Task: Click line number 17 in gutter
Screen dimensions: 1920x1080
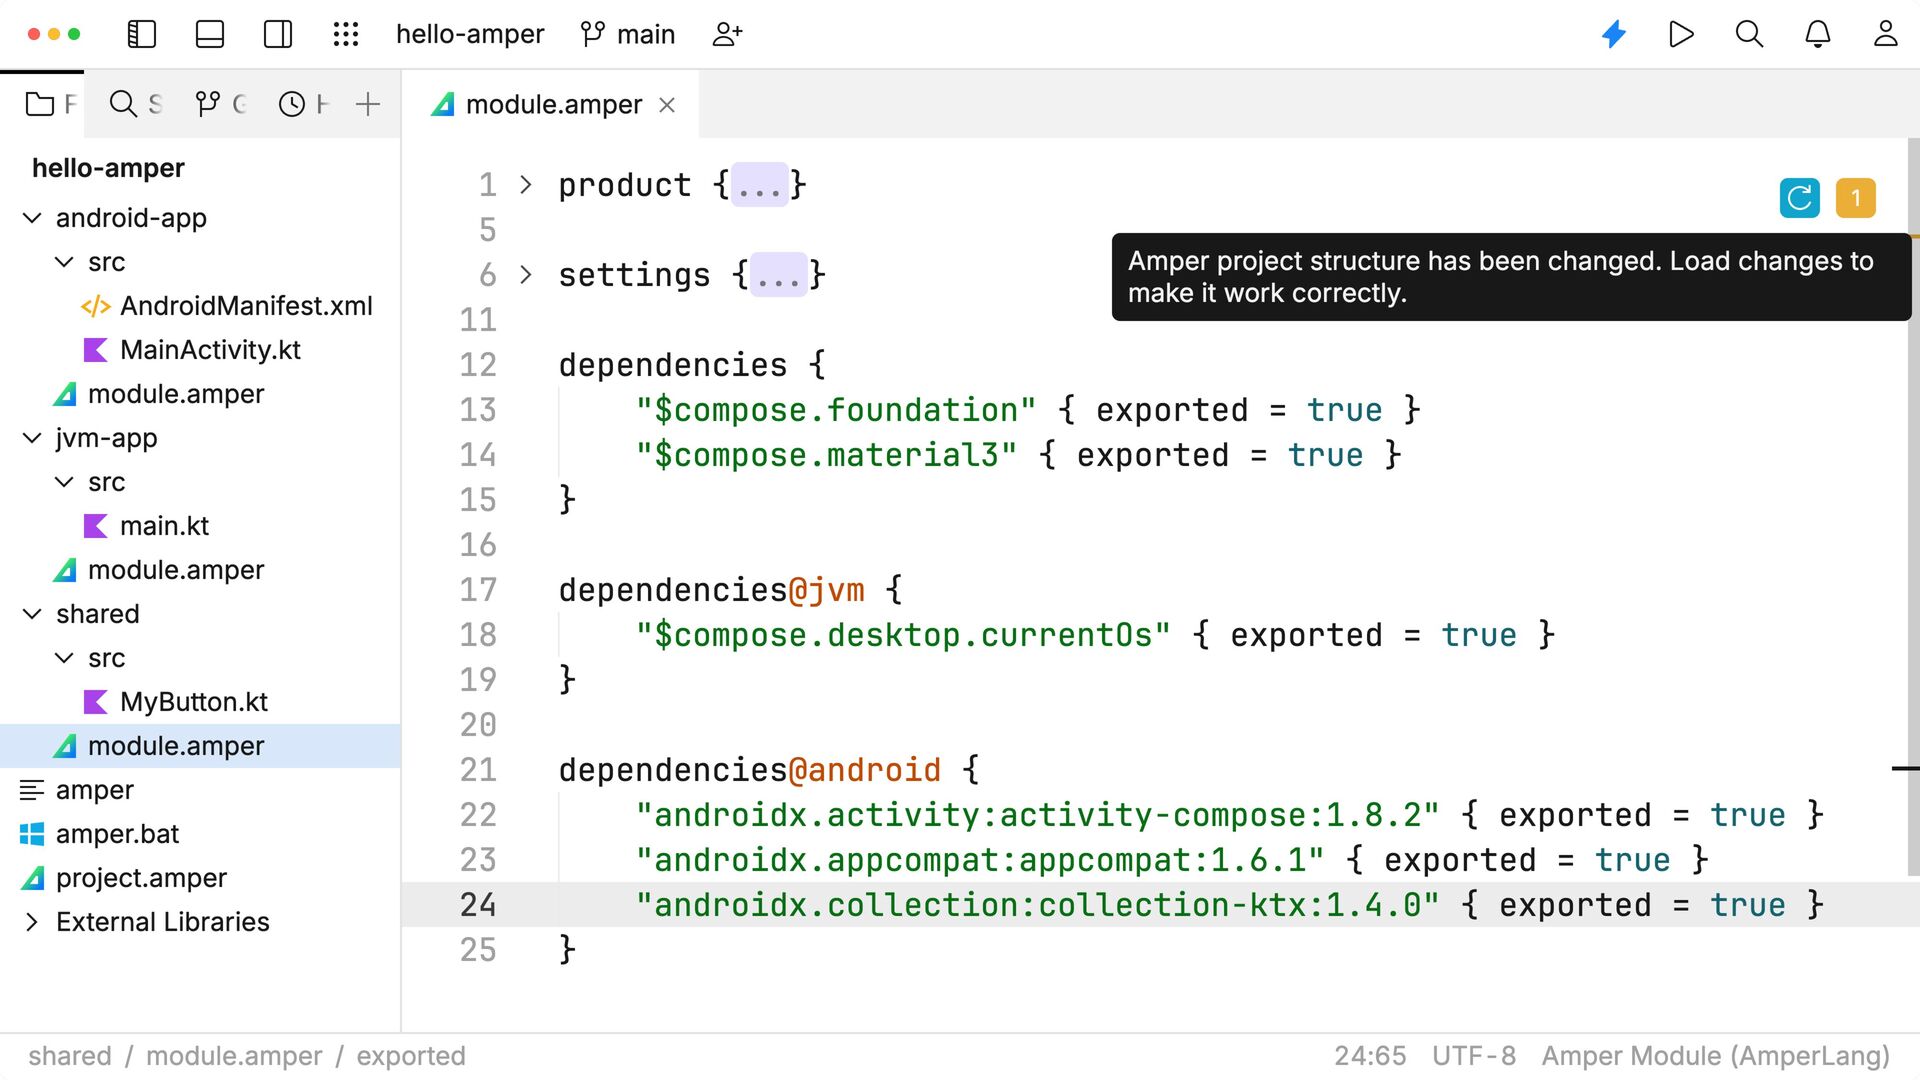Action: (x=478, y=590)
